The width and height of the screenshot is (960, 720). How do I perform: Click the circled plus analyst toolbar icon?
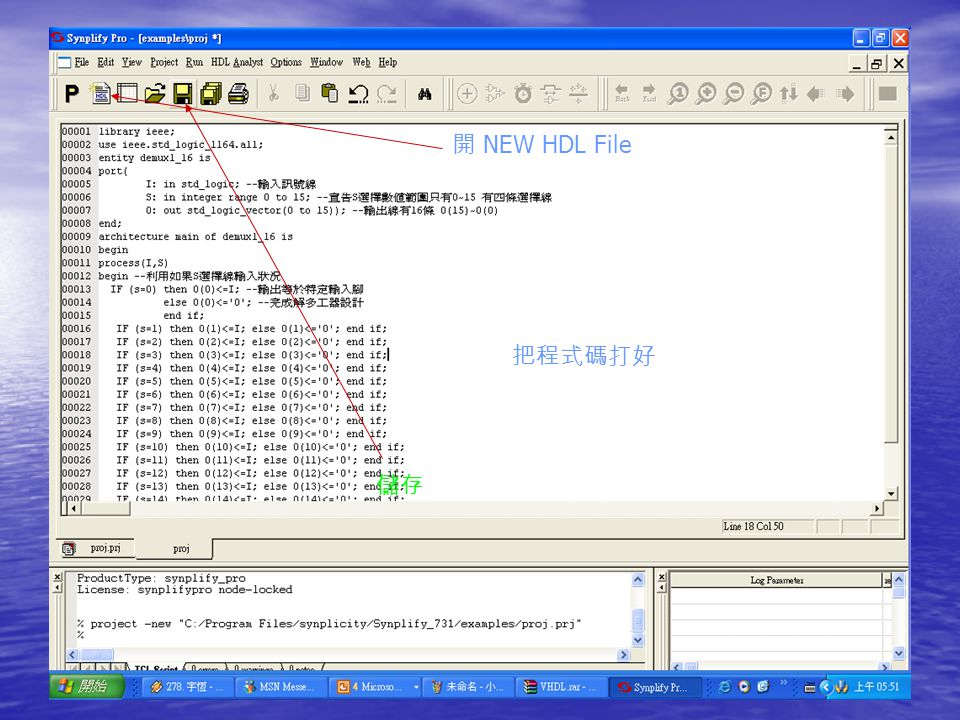(x=467, y=94)
